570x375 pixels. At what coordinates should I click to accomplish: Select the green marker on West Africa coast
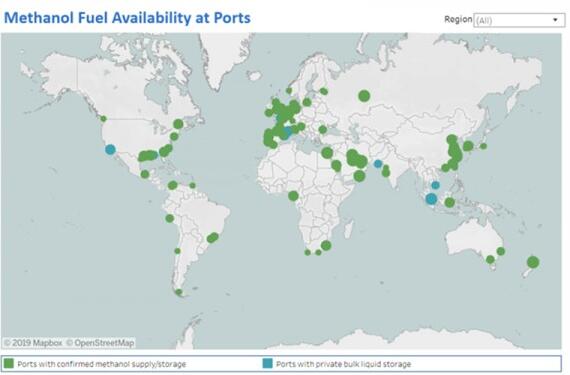click(x=293, y=196)
